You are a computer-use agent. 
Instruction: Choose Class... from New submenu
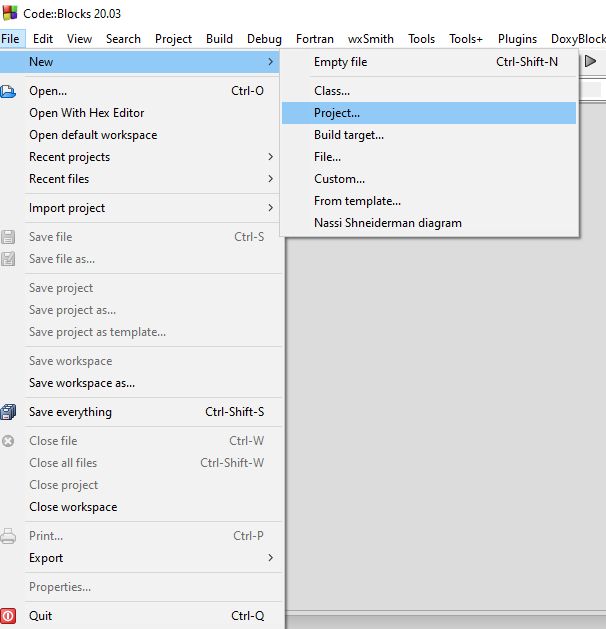[429, 91]
